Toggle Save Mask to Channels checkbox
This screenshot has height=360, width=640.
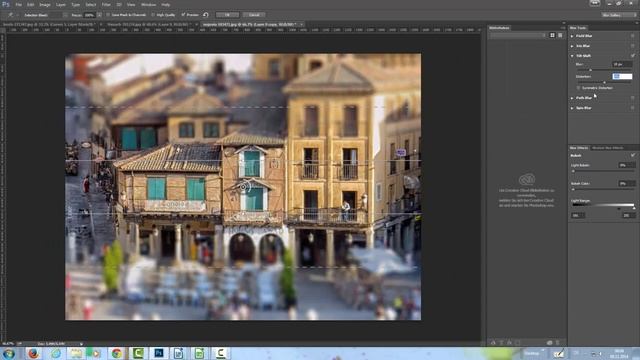108,15
